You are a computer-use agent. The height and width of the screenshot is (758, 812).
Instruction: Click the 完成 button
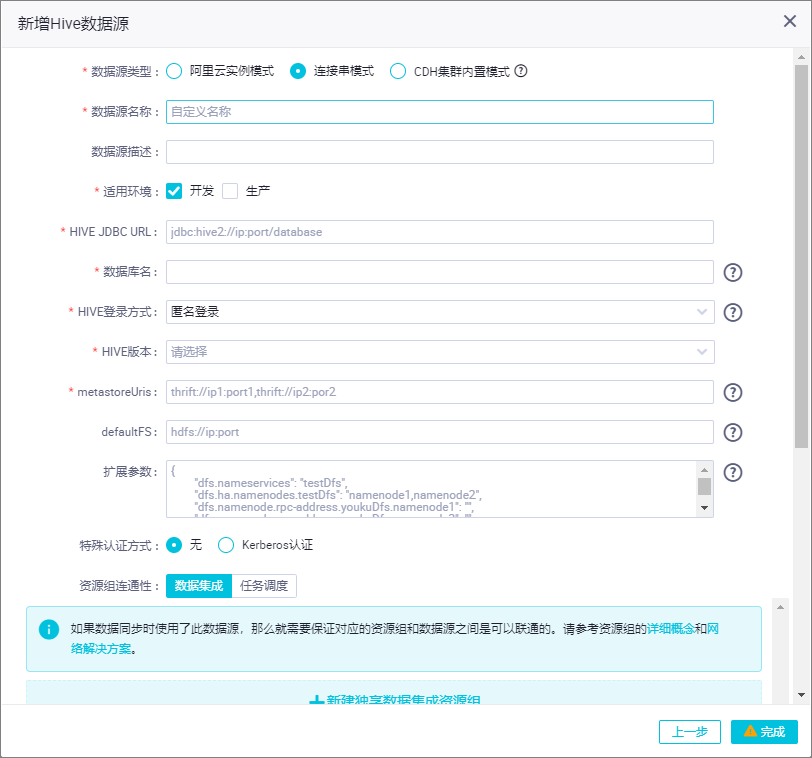pyautogui.click(x=764, y=732)
